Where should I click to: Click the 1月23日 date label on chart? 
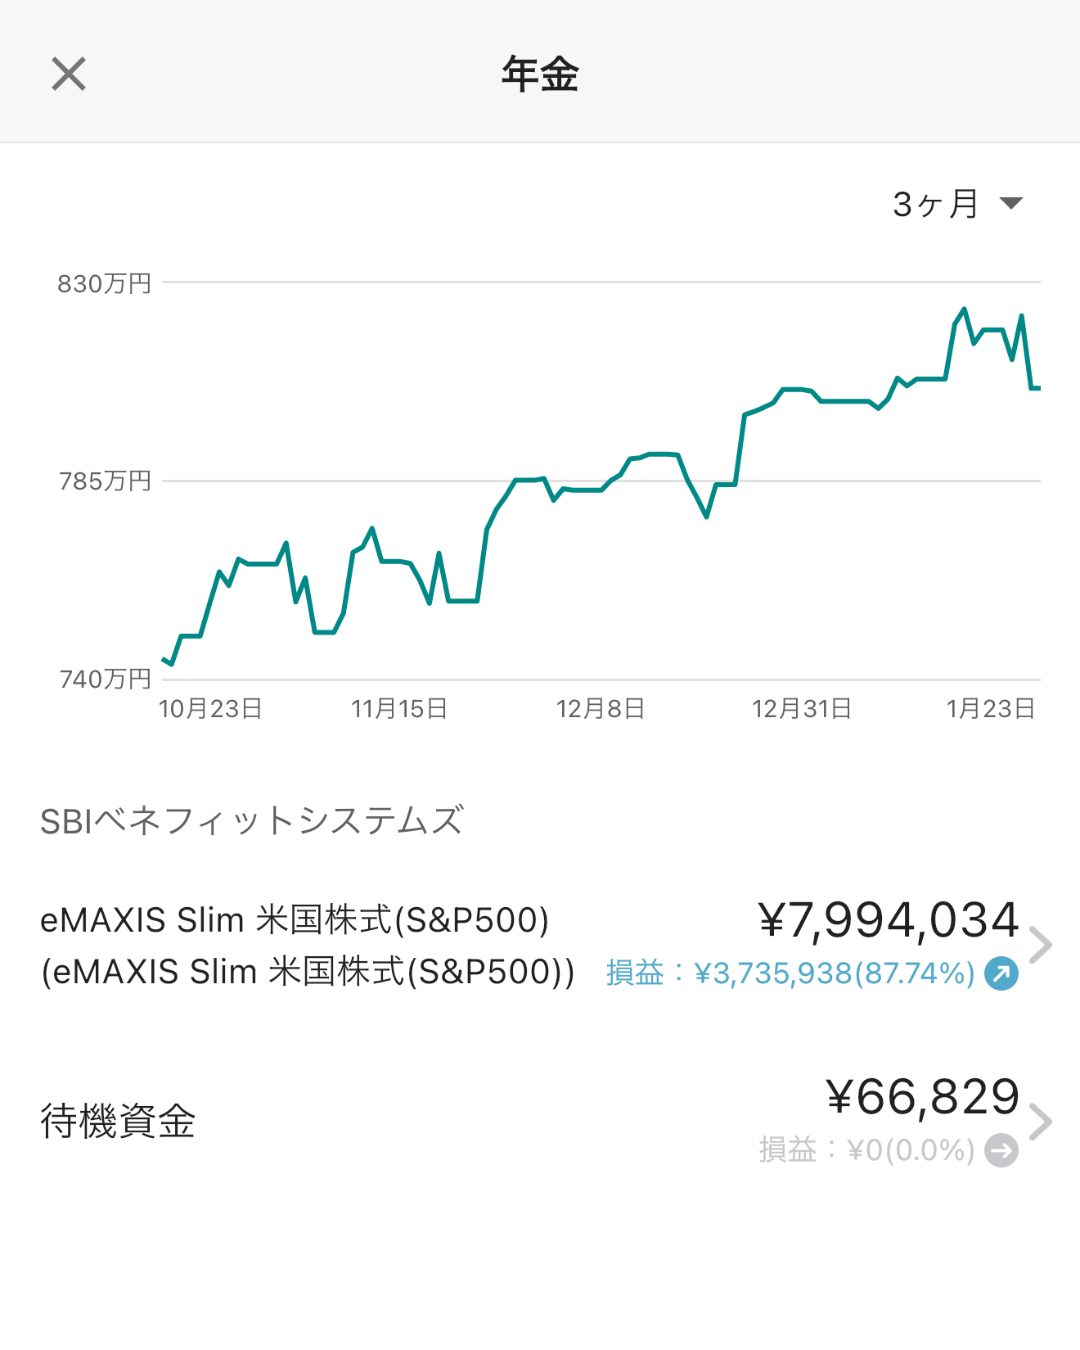(x=990, y=709)
